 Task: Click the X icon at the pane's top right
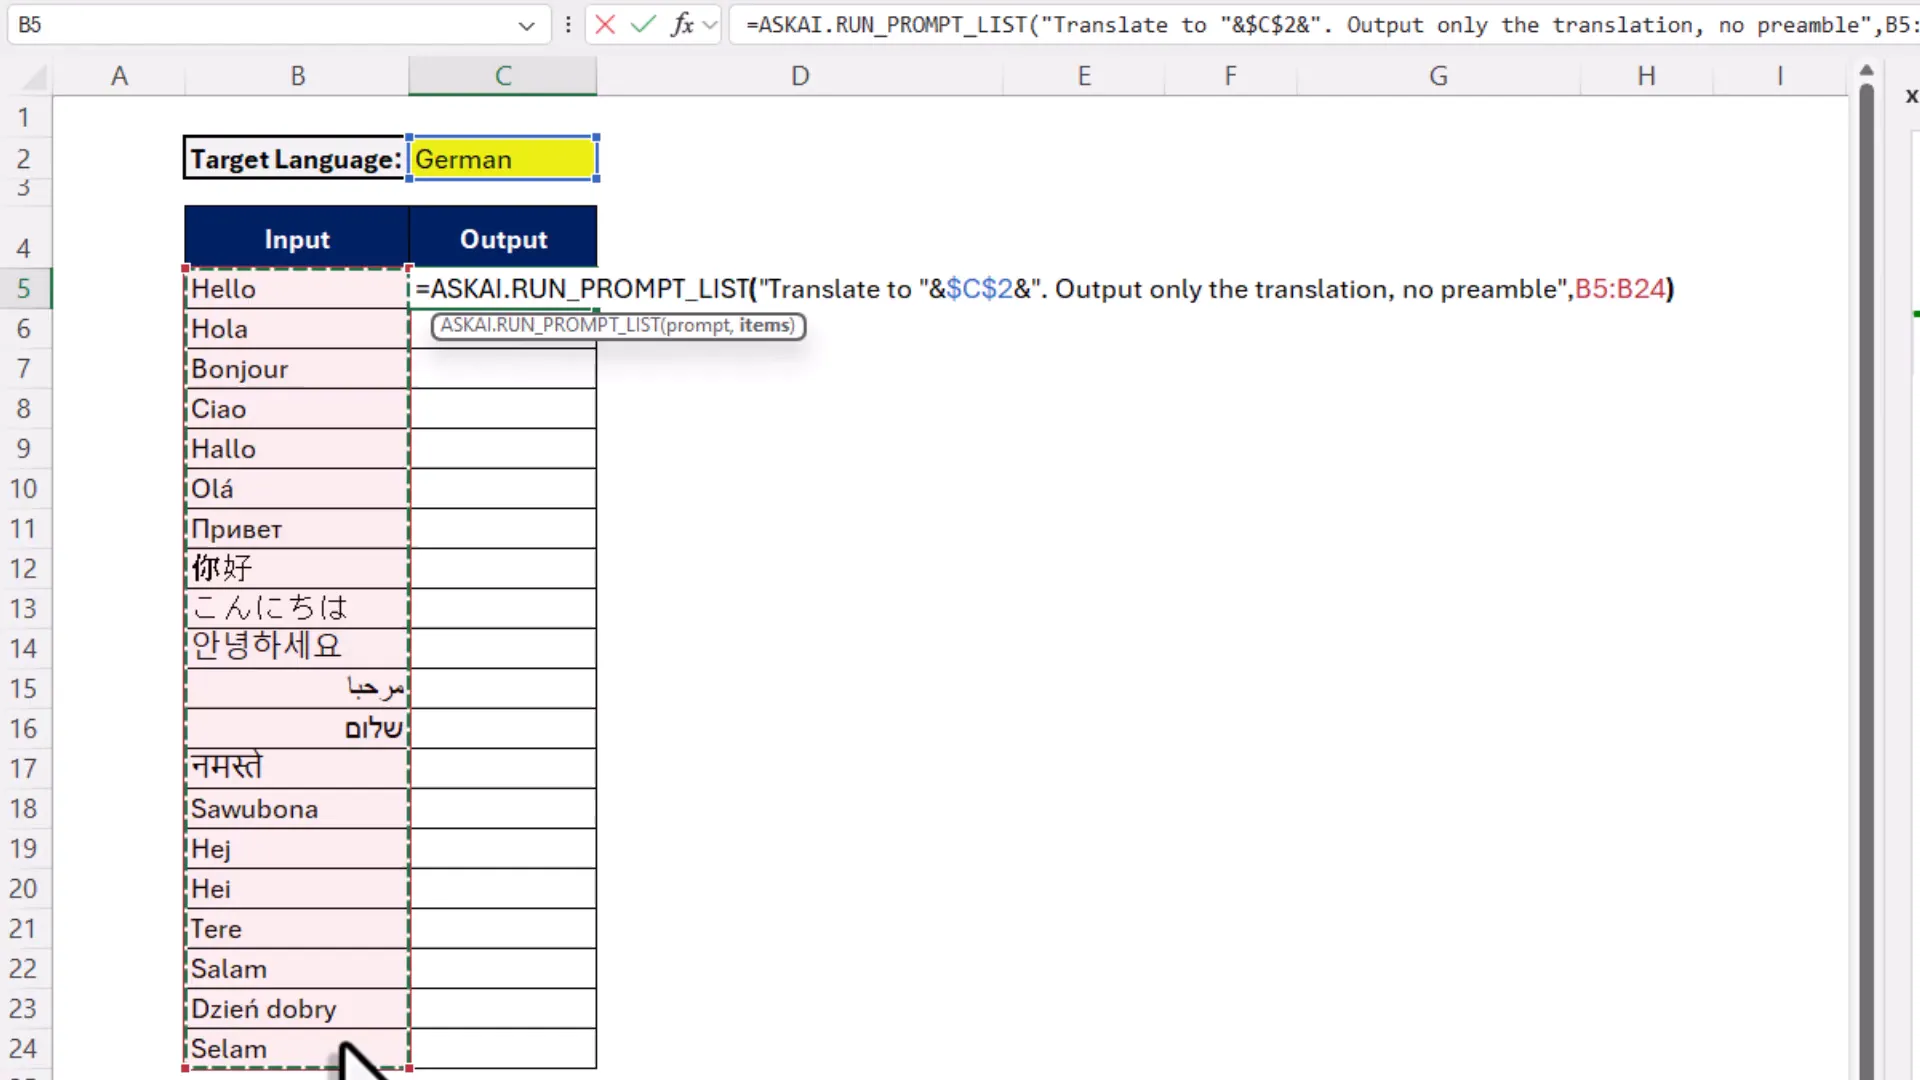(x=1911, y=96)
